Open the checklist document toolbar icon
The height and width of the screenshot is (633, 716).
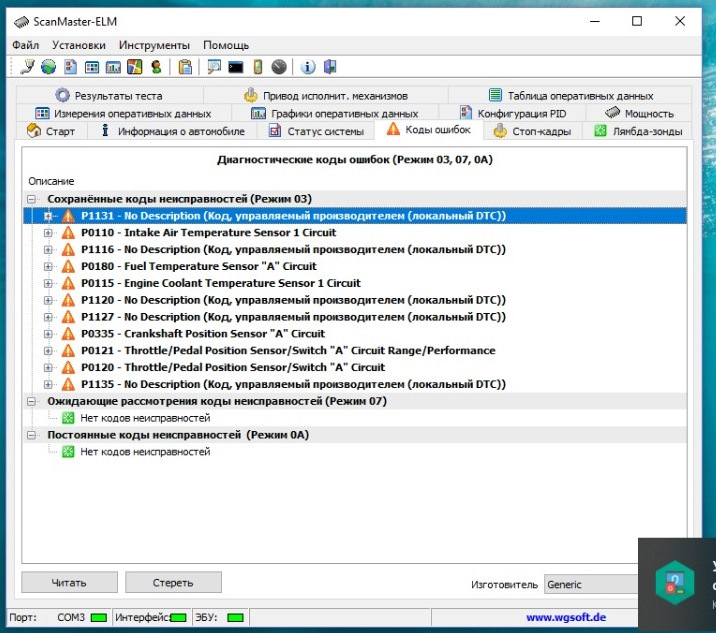[x=70, y=67]
